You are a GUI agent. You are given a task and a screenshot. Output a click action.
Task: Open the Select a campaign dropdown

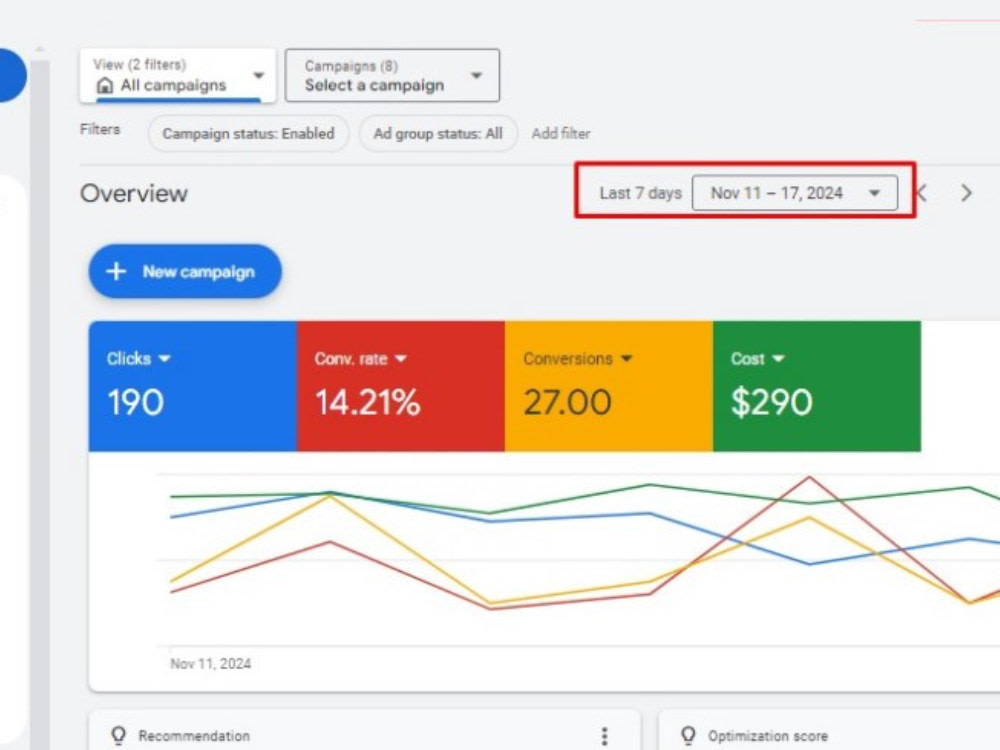pyautogui.click(x=392, y=75)
